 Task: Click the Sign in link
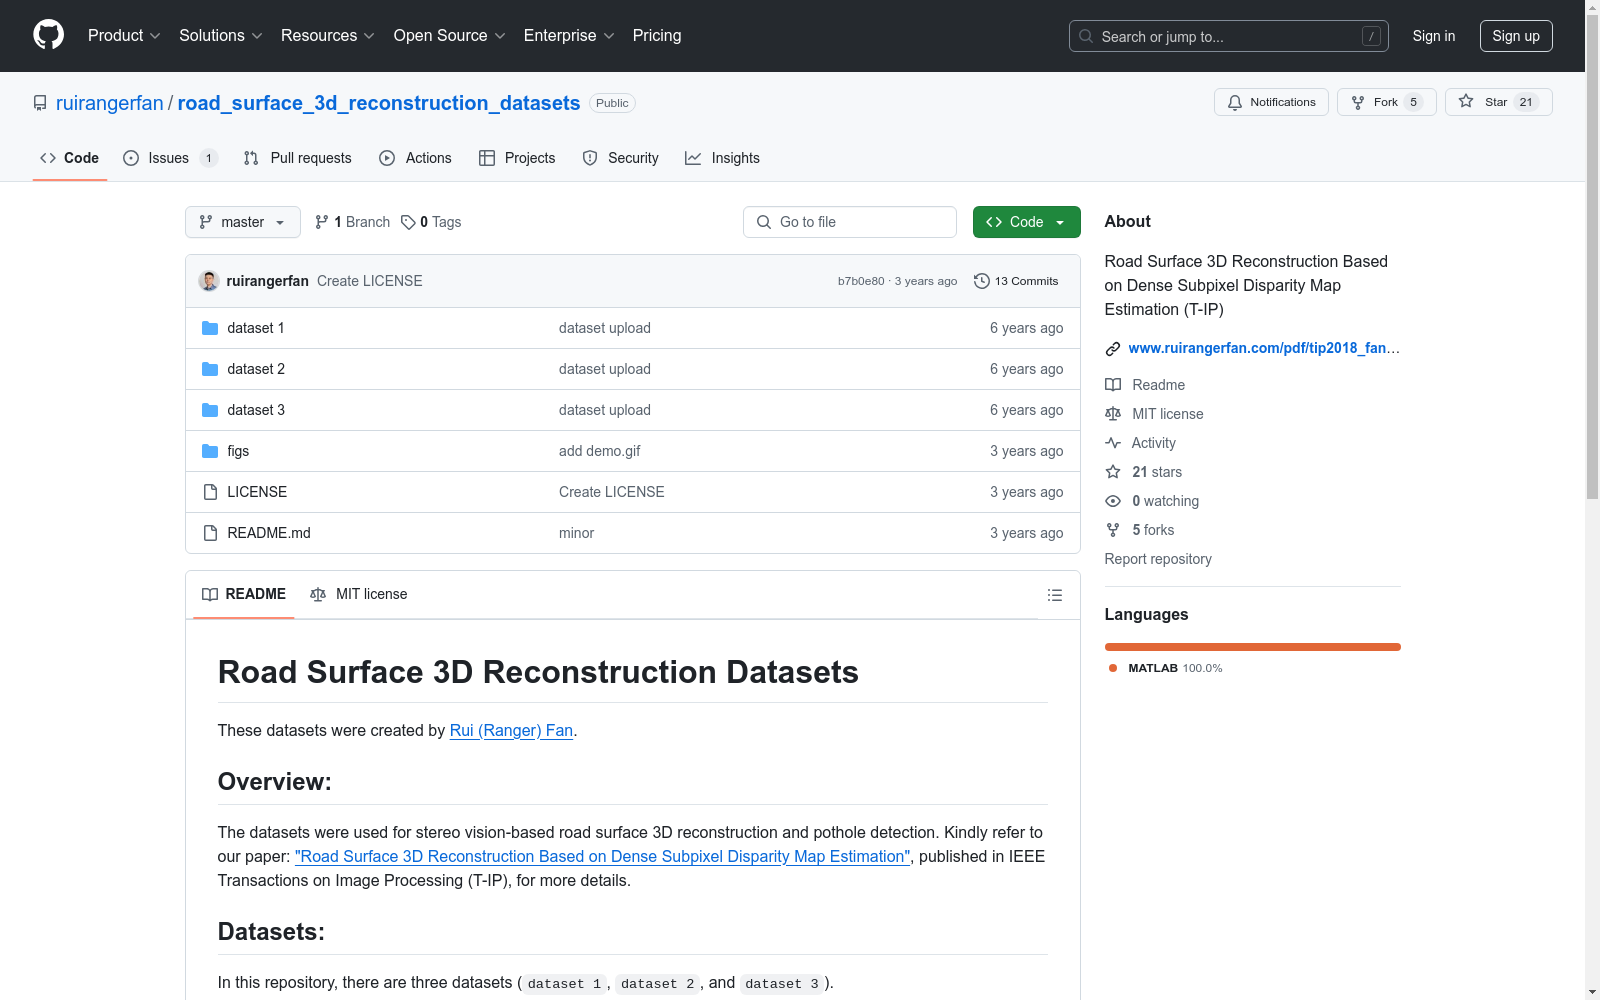(x=1434, y=36)
